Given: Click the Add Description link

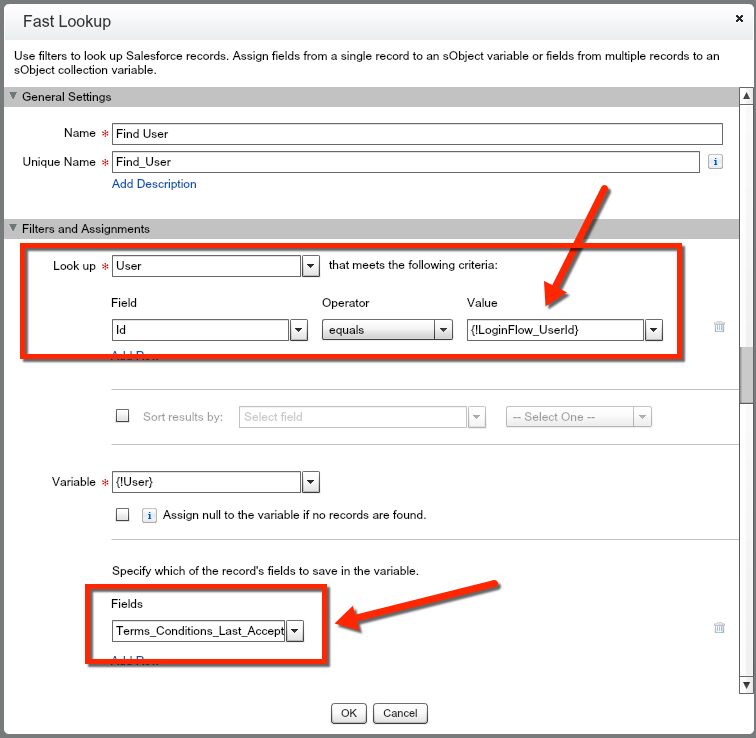Looking at the screenshot, I should (154, 184).
